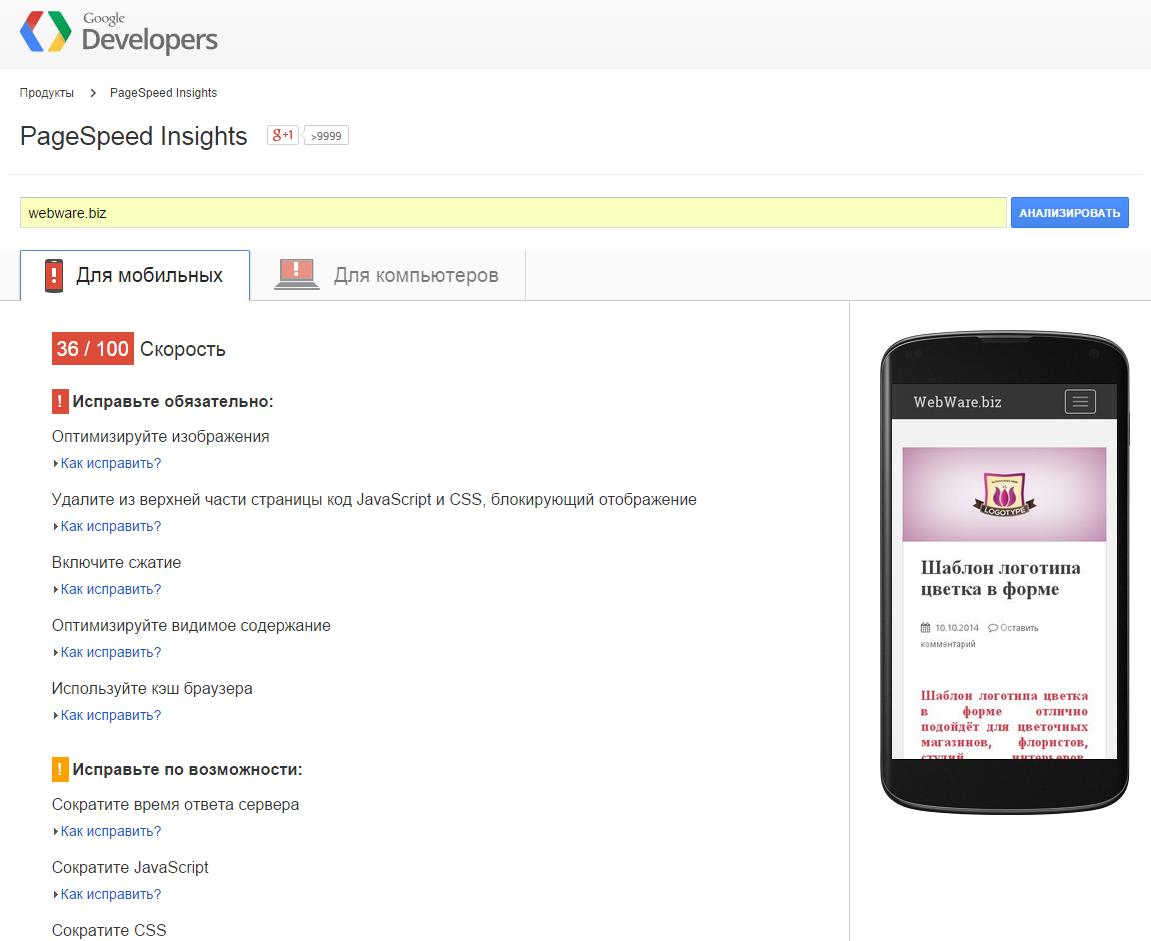
Task: Click the webware.biz URL input field
Action: pyautogui.click(x=513, y=213)
